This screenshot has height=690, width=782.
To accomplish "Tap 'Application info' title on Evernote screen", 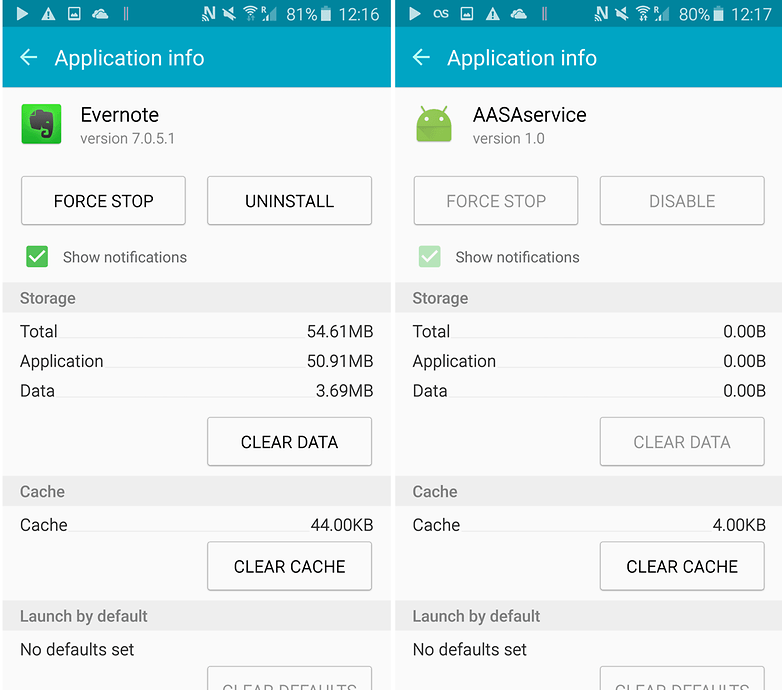I will click(x=130, y=58).
